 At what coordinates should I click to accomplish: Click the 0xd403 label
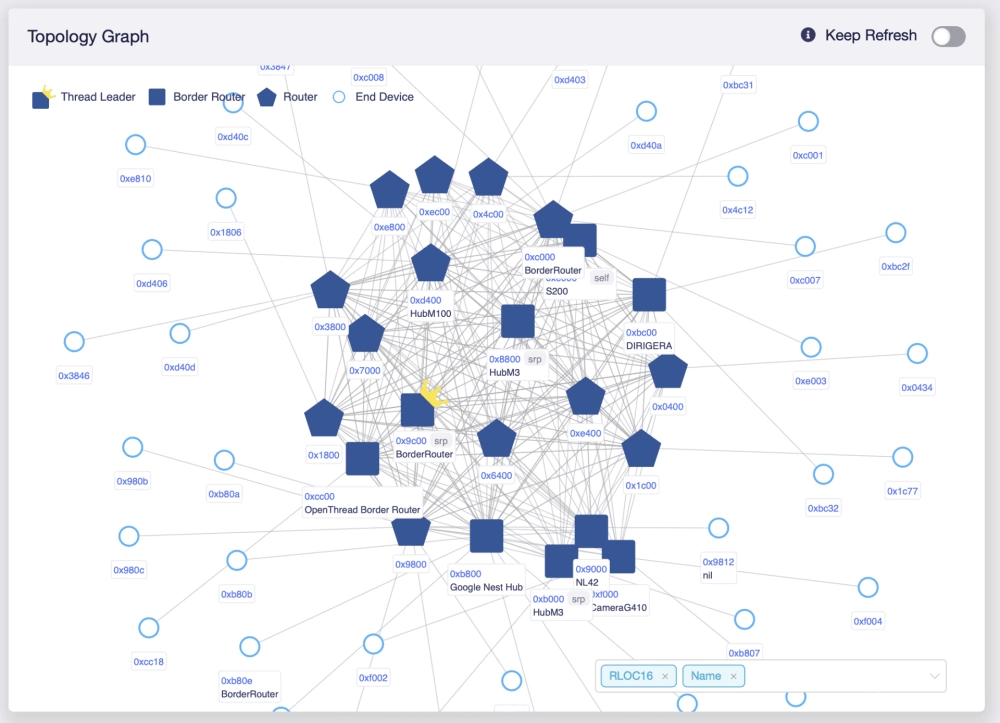click(x=570, y=80)
